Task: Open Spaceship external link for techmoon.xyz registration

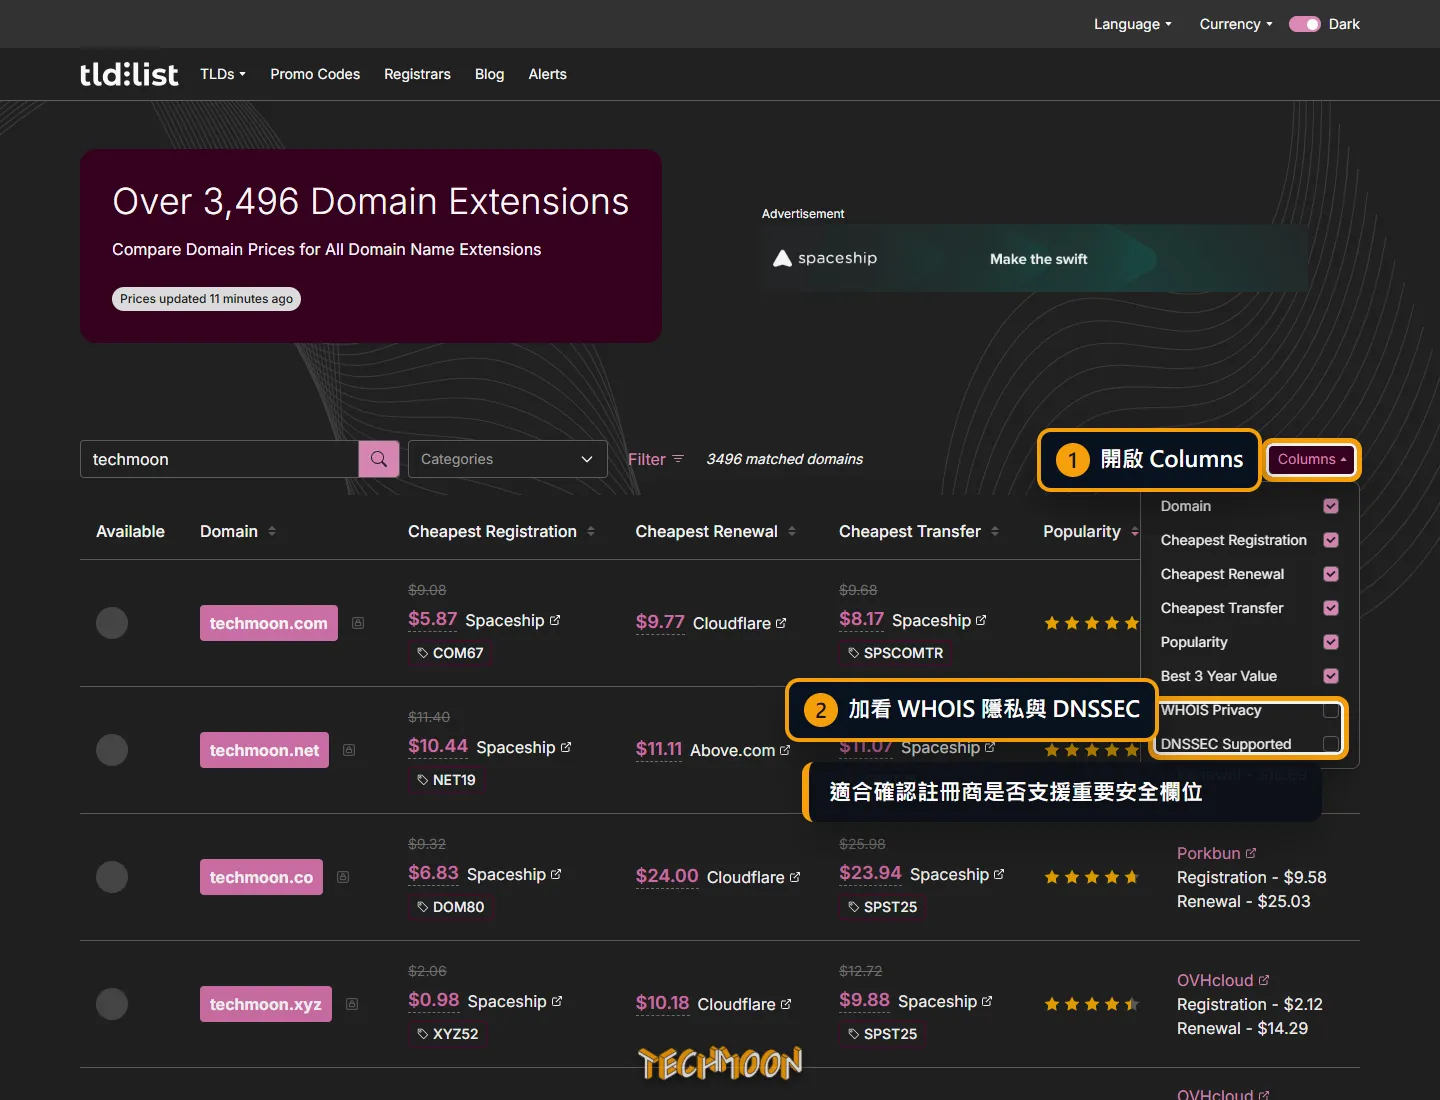Action: (514, 1001)
